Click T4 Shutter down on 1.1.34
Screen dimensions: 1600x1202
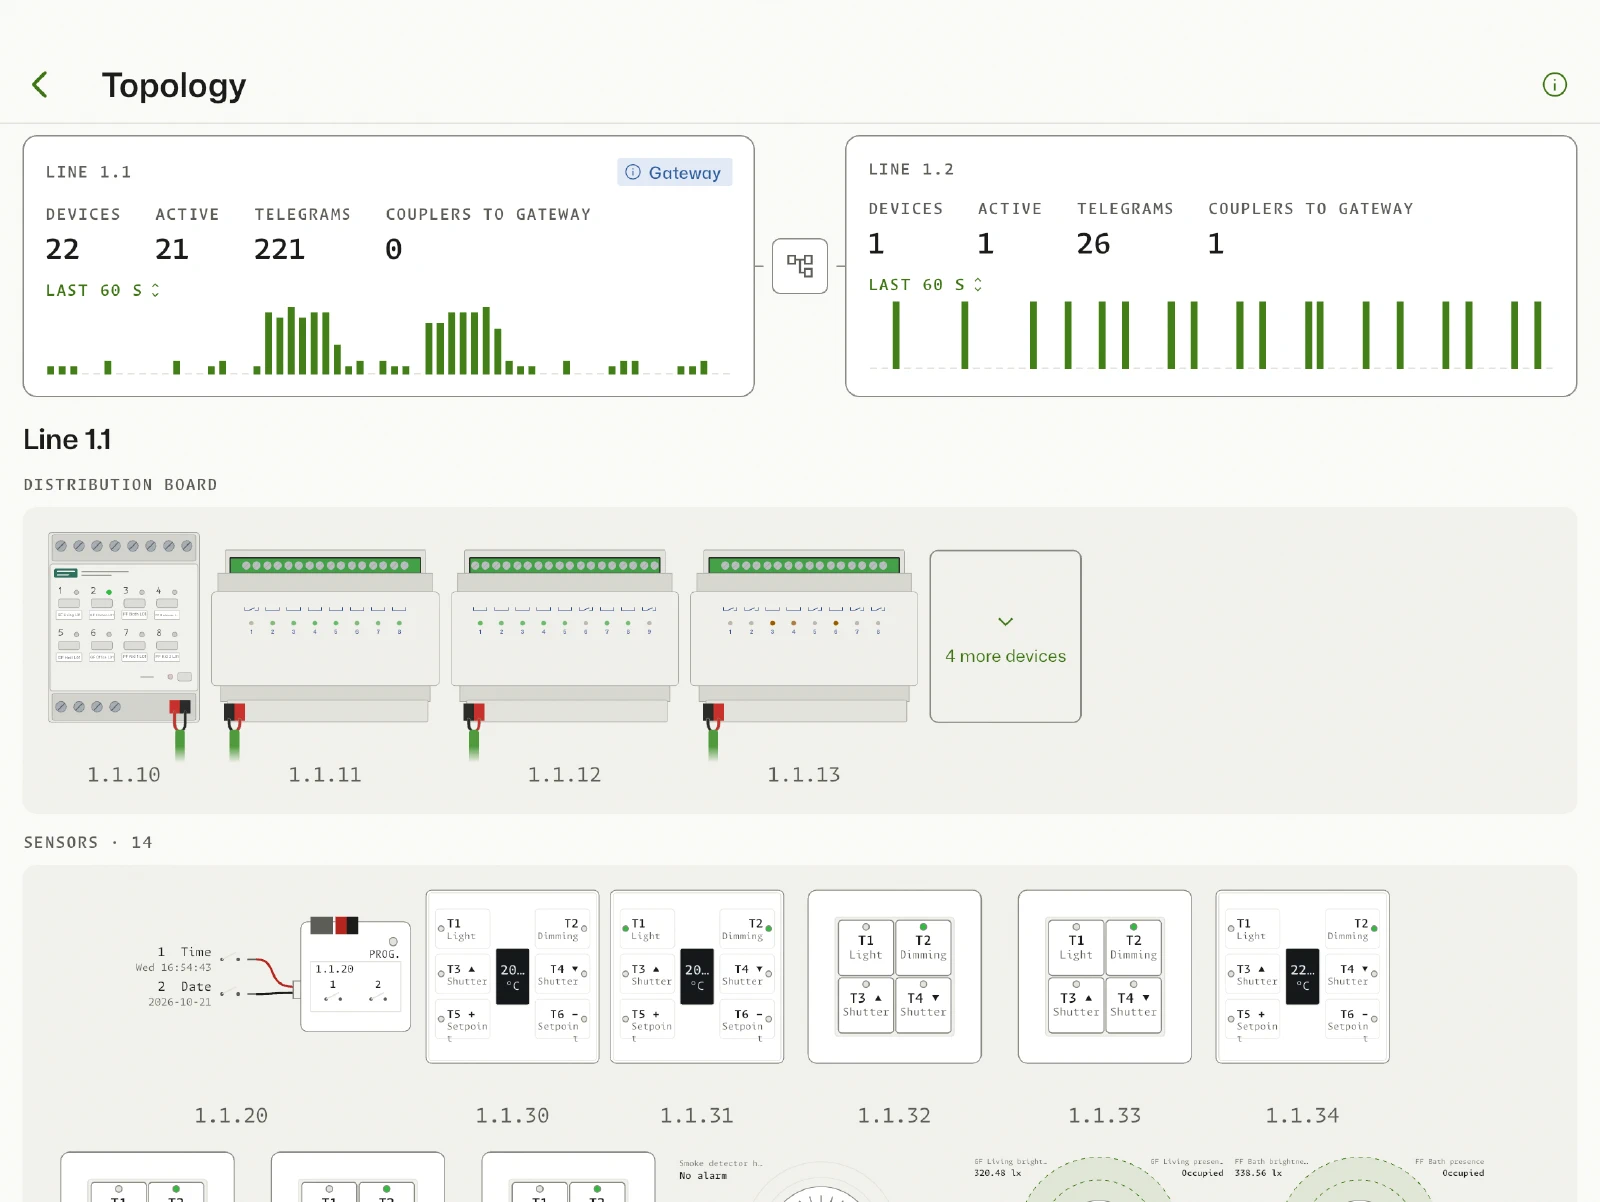tap(1352, 974)
